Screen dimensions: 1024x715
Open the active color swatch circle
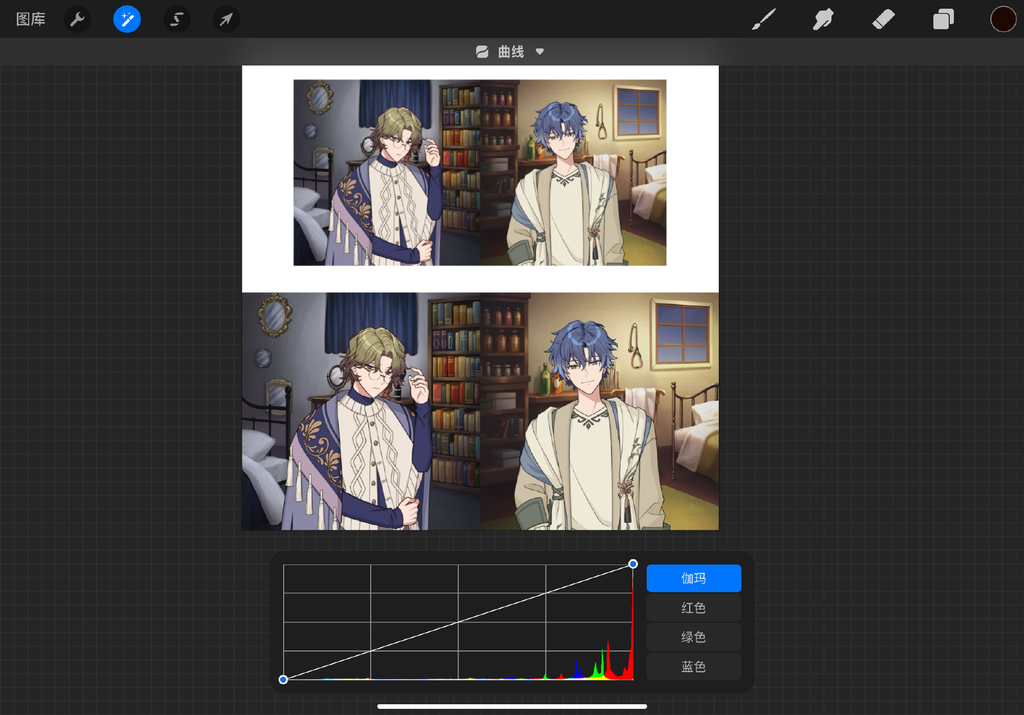point(1003,19)
